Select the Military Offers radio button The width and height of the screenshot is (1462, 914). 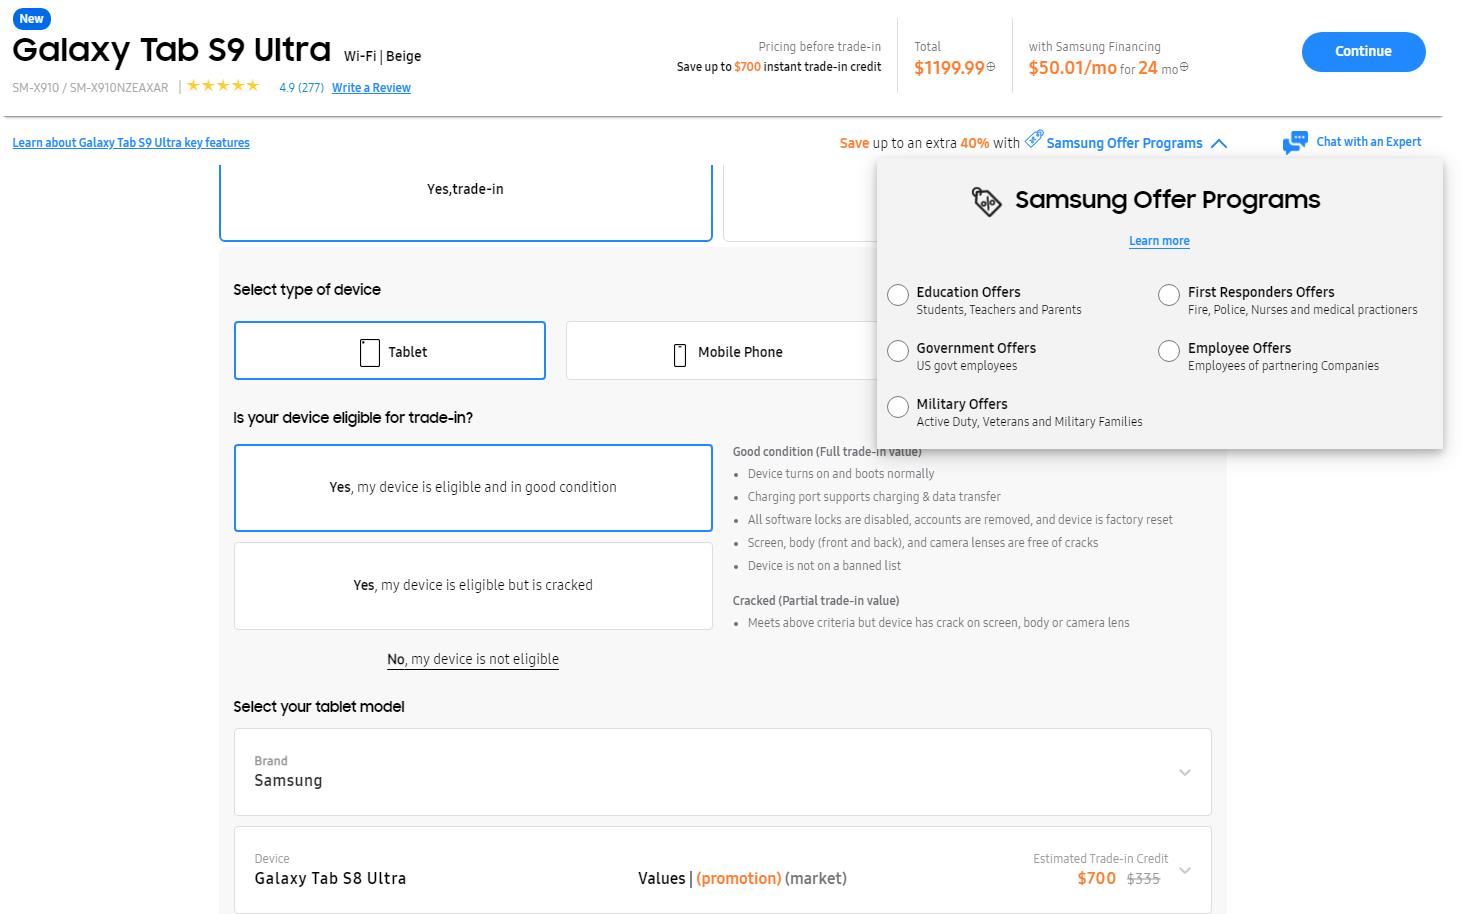[x=898, y=407]
